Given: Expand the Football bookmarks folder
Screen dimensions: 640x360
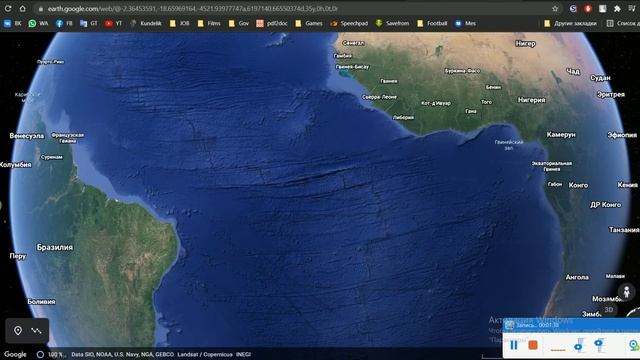Looking at the screenshot, I should click(433, 24).
